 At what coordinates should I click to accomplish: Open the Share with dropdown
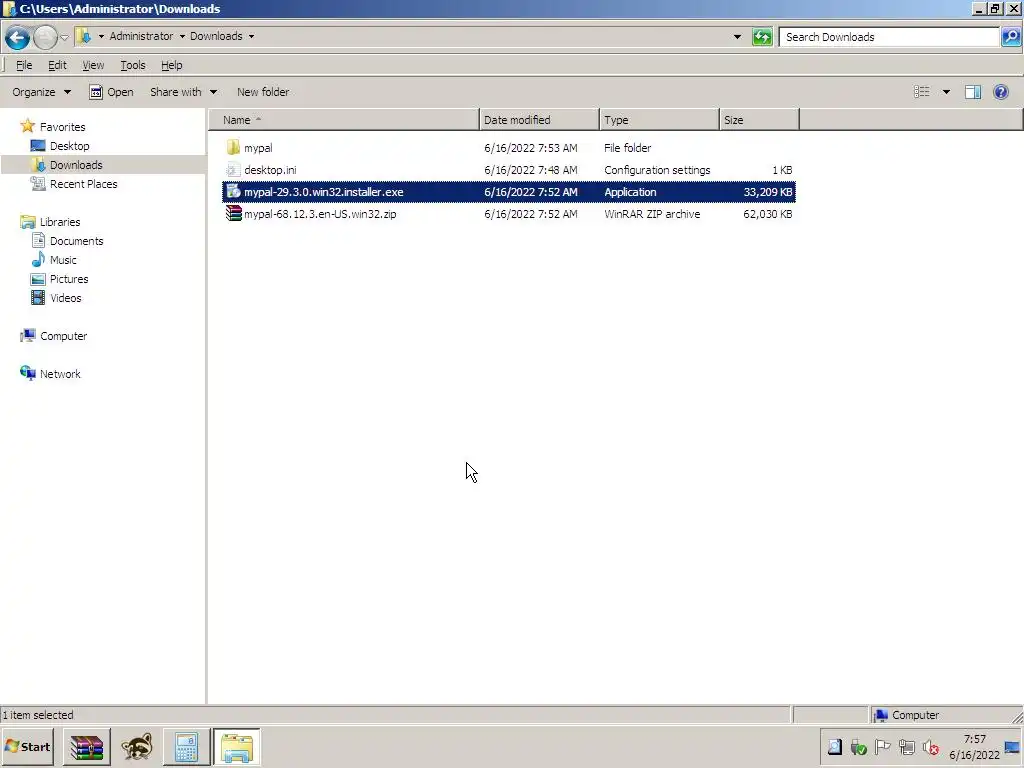(184, 92)
